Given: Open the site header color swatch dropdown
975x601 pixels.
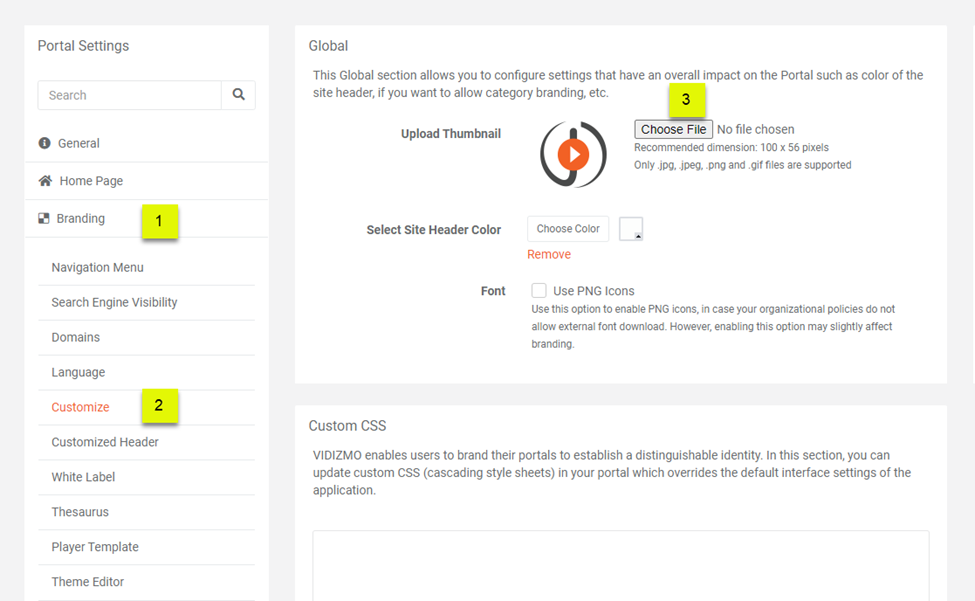Looking at the screenshot, I should coord(631,230).
